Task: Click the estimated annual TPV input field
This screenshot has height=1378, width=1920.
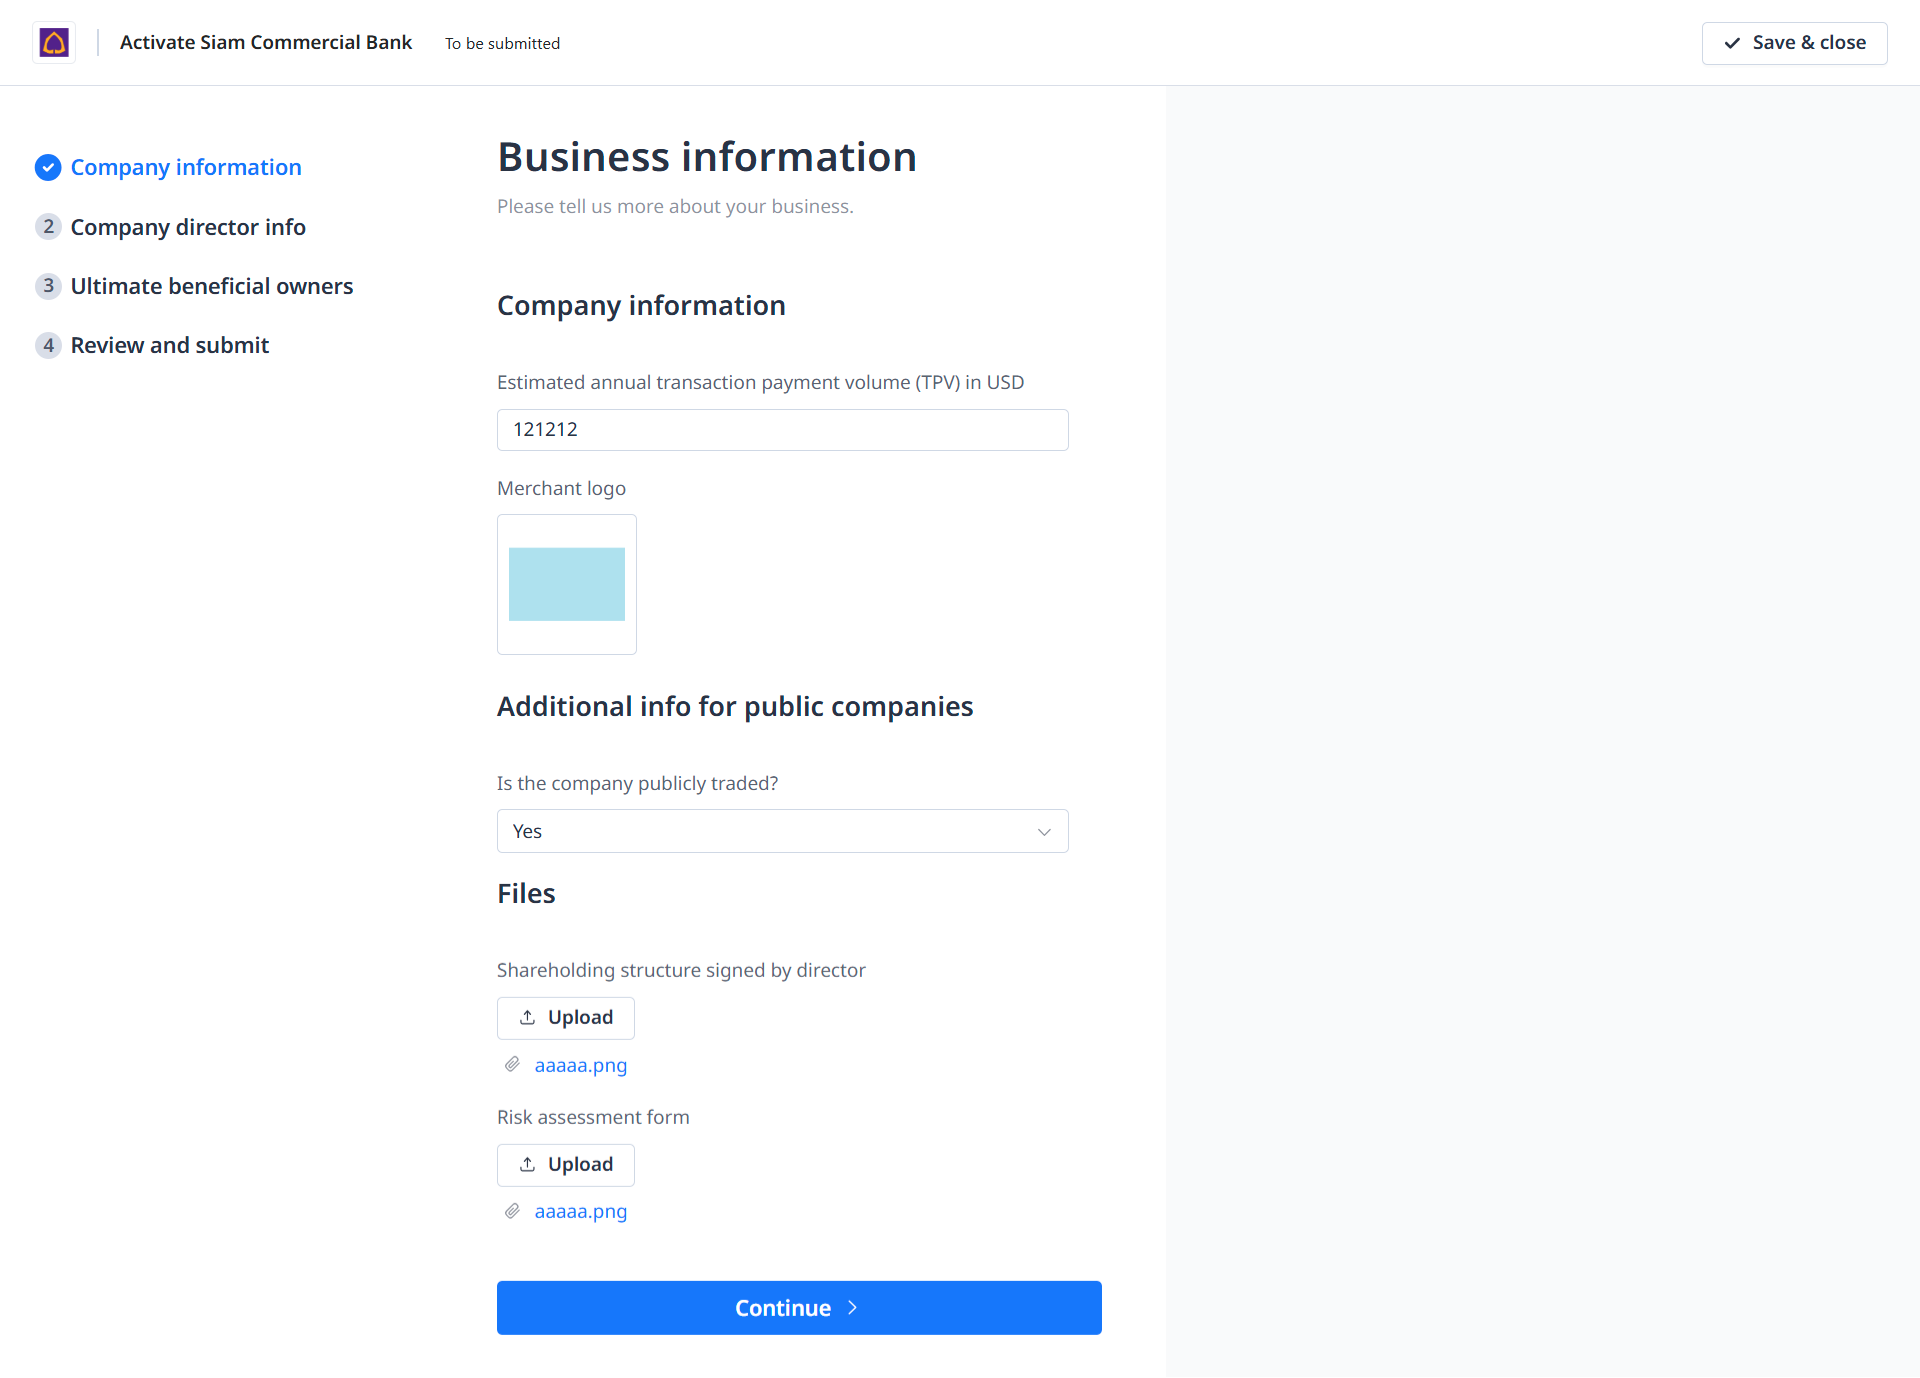Action: [x=782, y=430]
